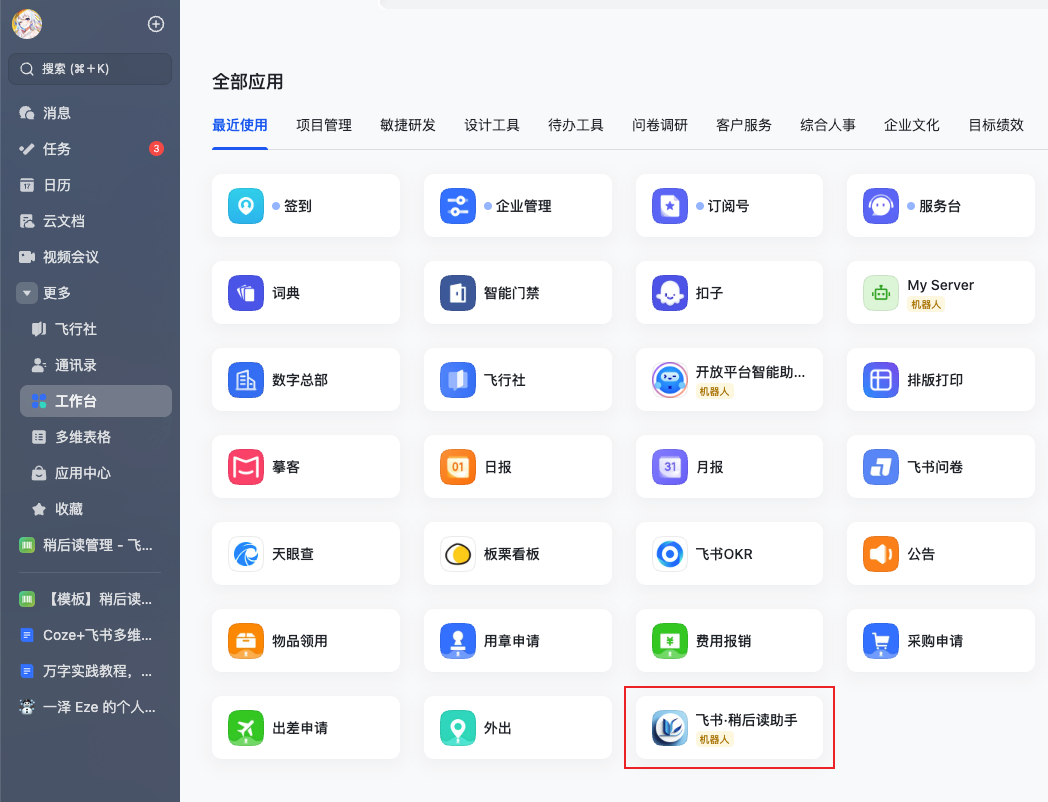Open 云文档 docs in sidebar
This screenshot has height=802, width=1048.
pyautogui.click(x=90, y=221)
